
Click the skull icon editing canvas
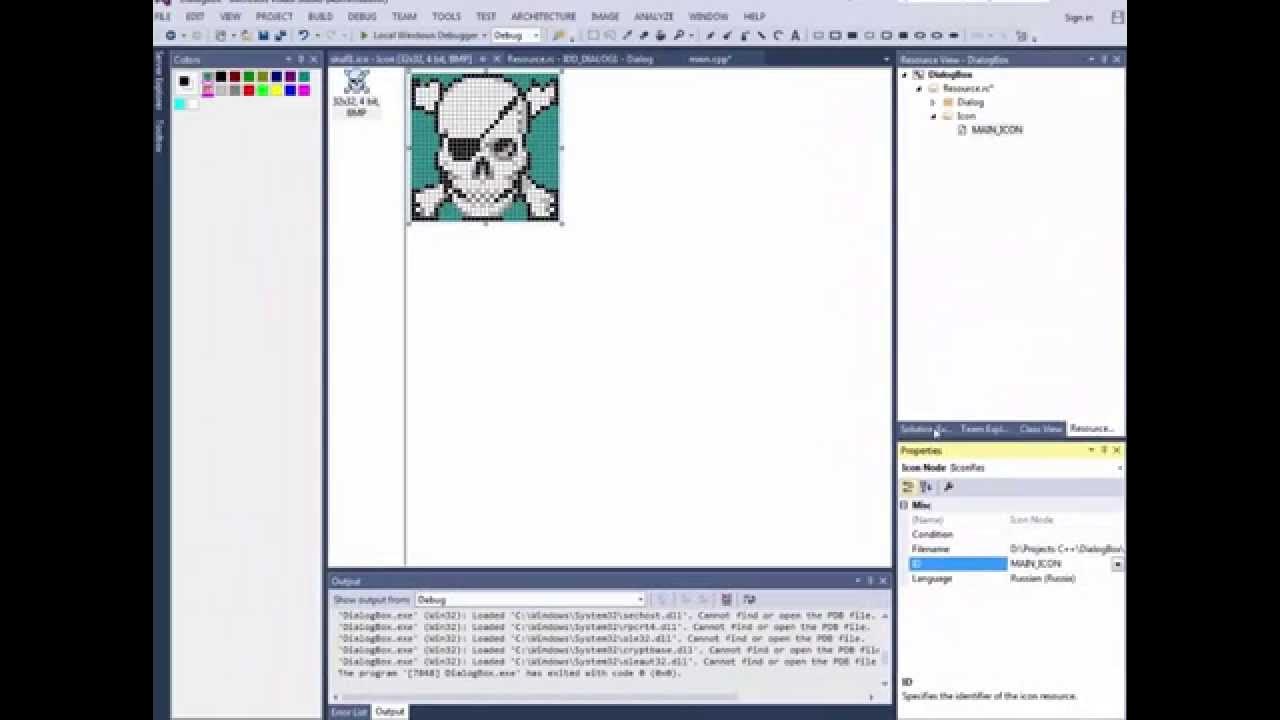click(486, 147)
